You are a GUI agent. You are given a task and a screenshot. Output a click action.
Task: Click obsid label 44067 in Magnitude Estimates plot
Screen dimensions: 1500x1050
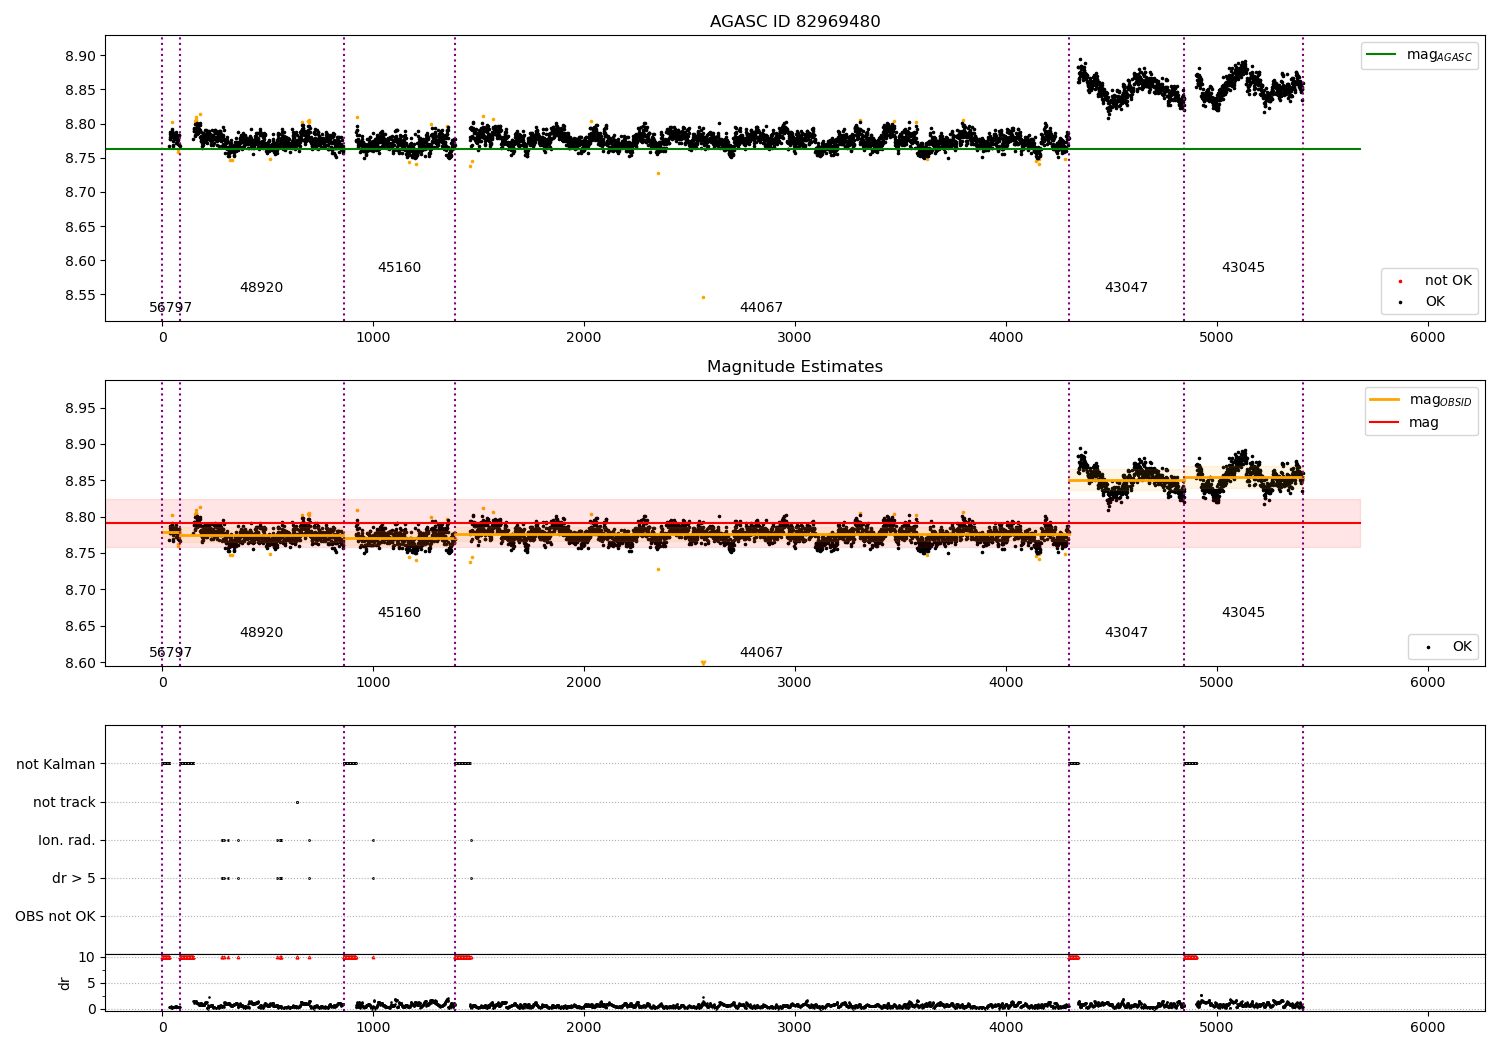pos(761,653)
